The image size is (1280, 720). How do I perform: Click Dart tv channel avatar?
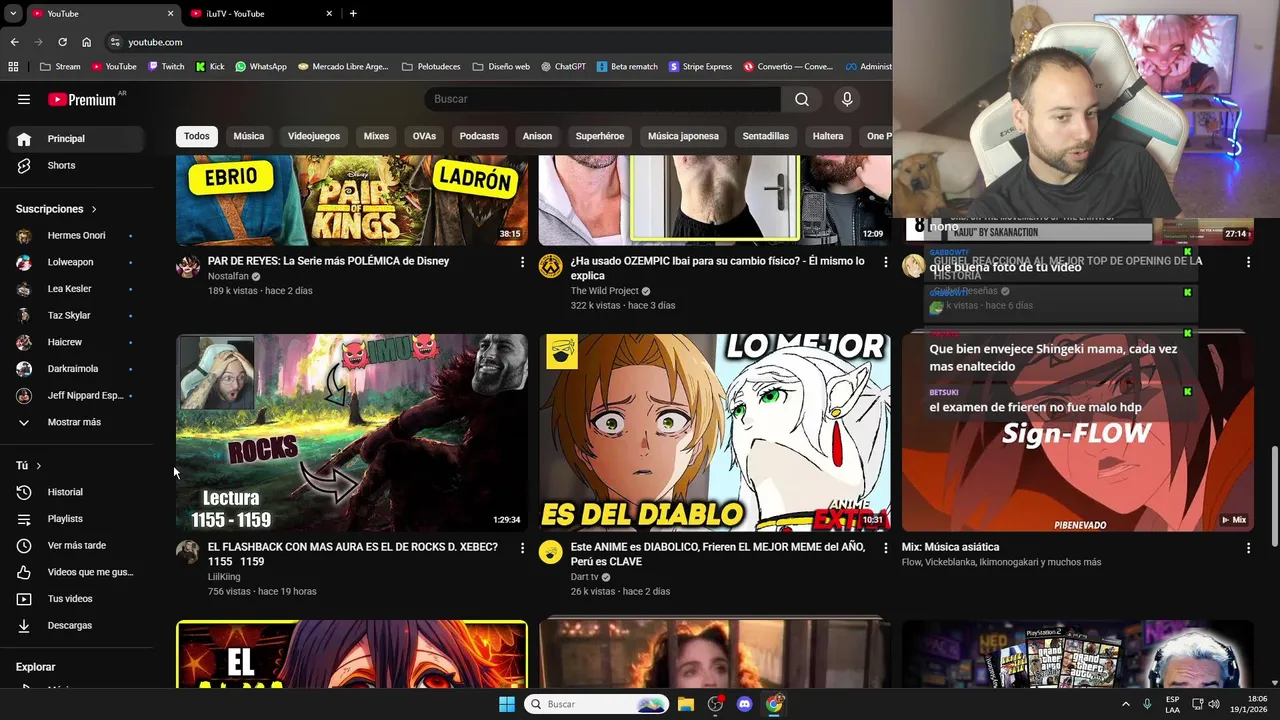point(551,552)
